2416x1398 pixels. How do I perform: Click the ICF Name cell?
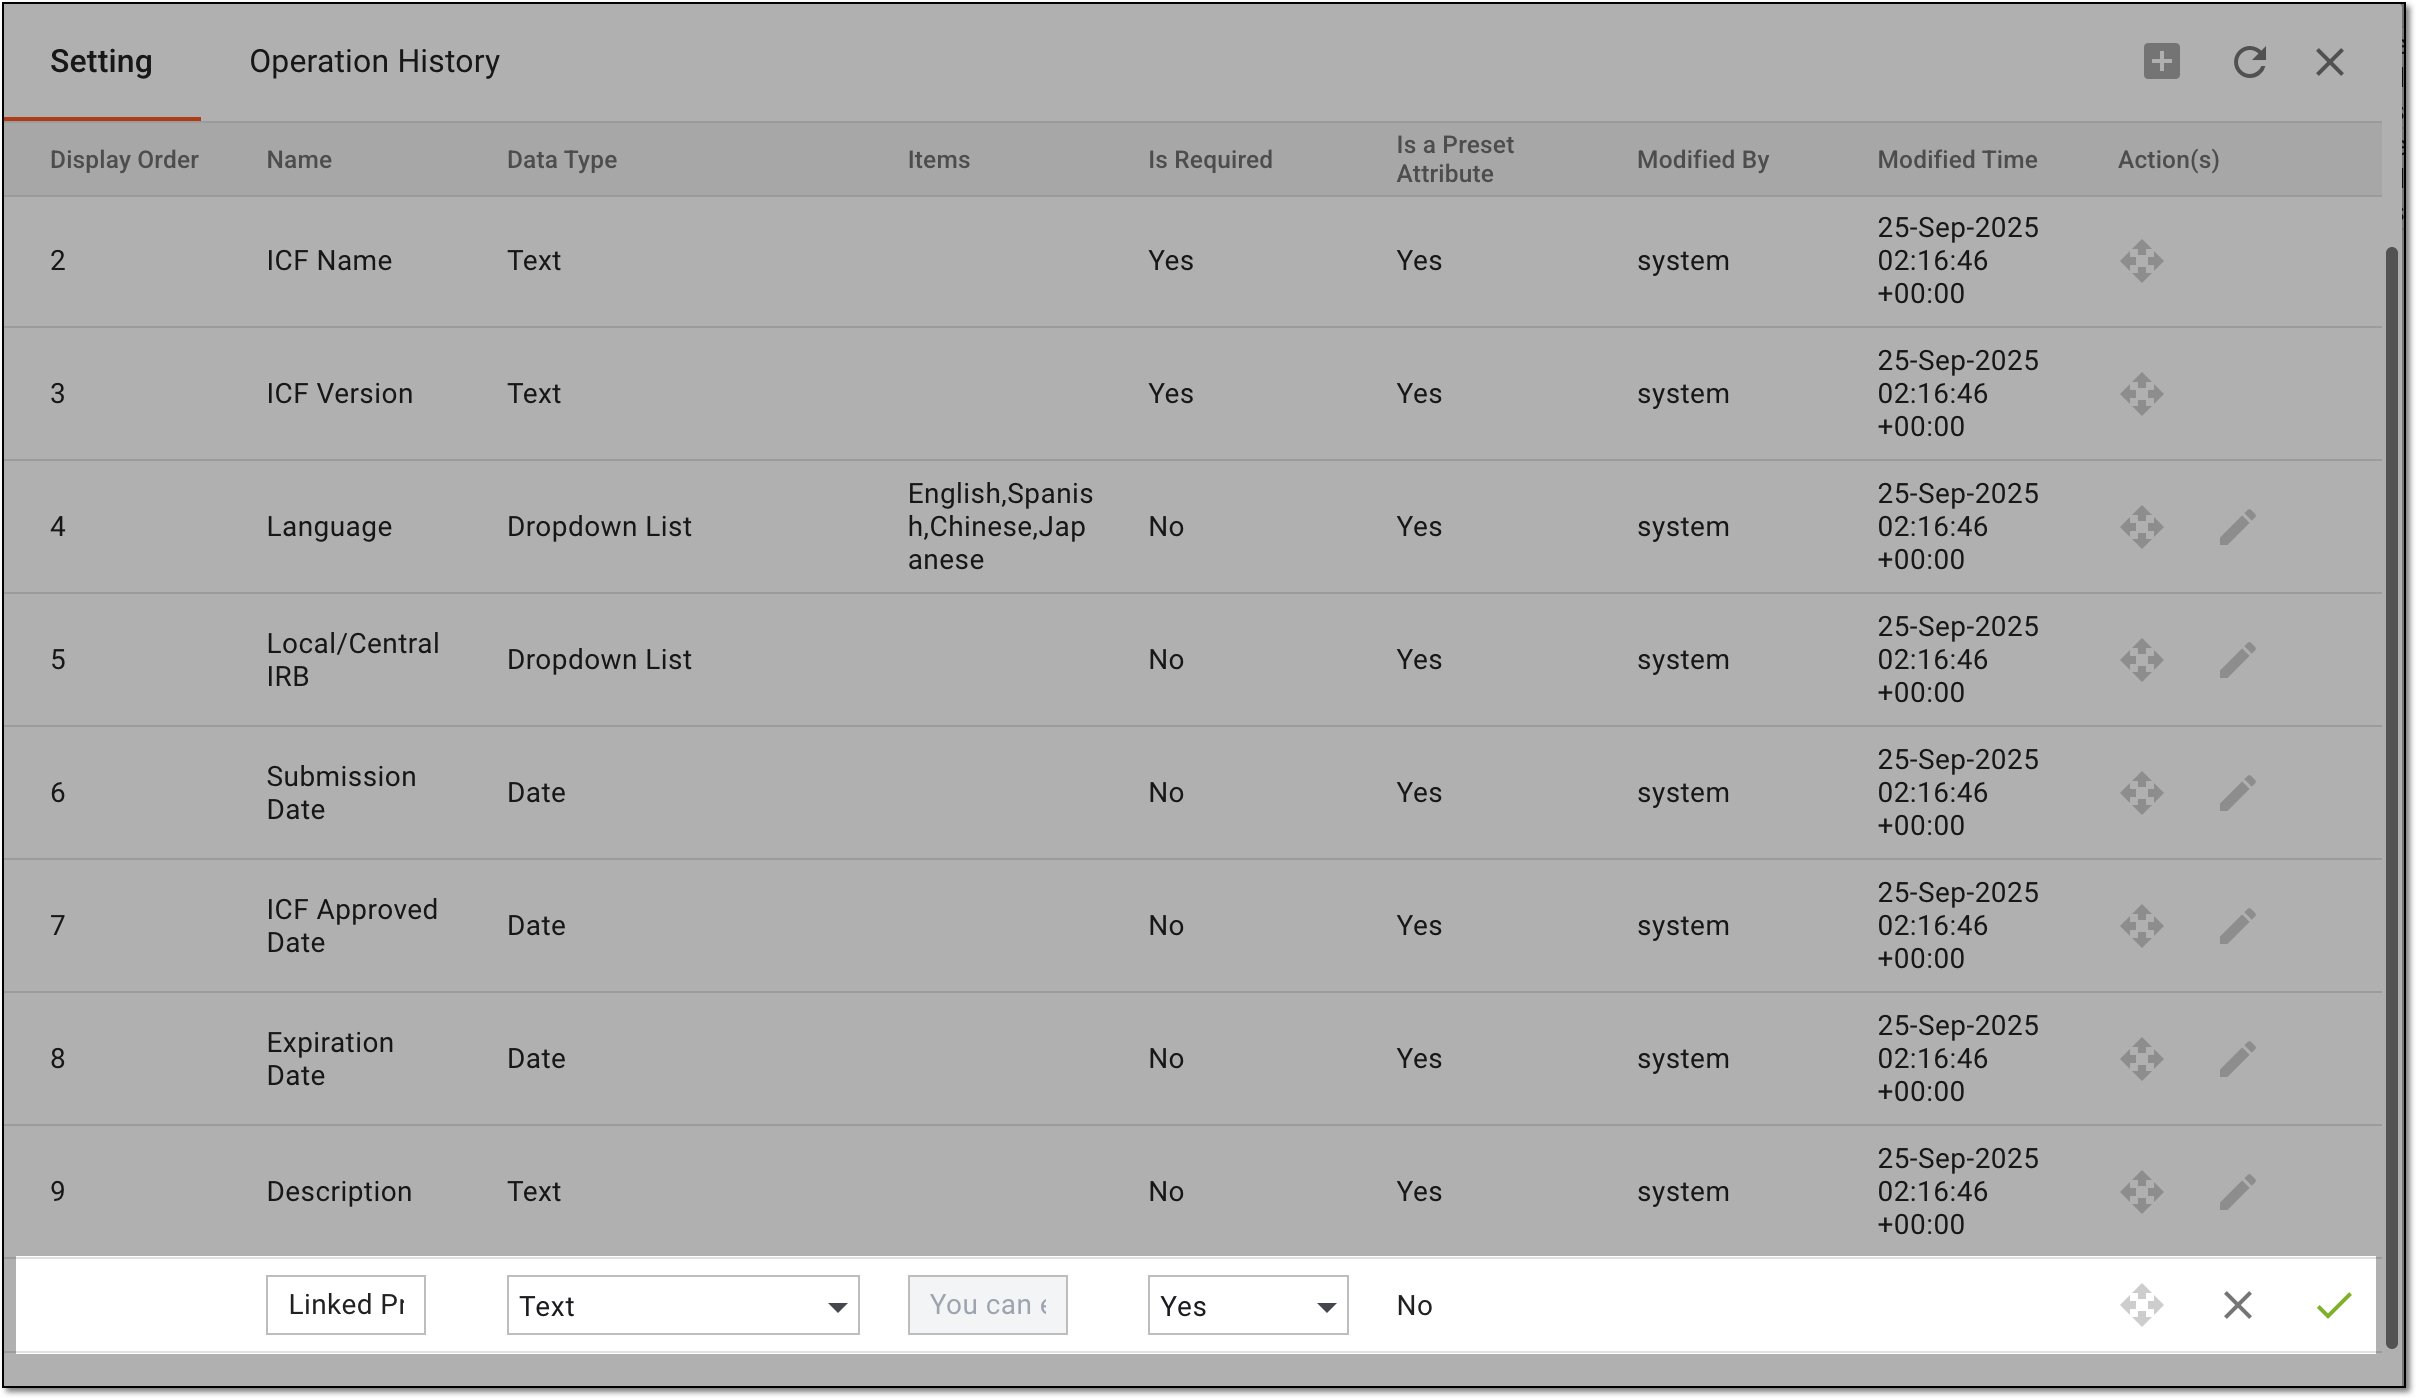tap(329, 261)
